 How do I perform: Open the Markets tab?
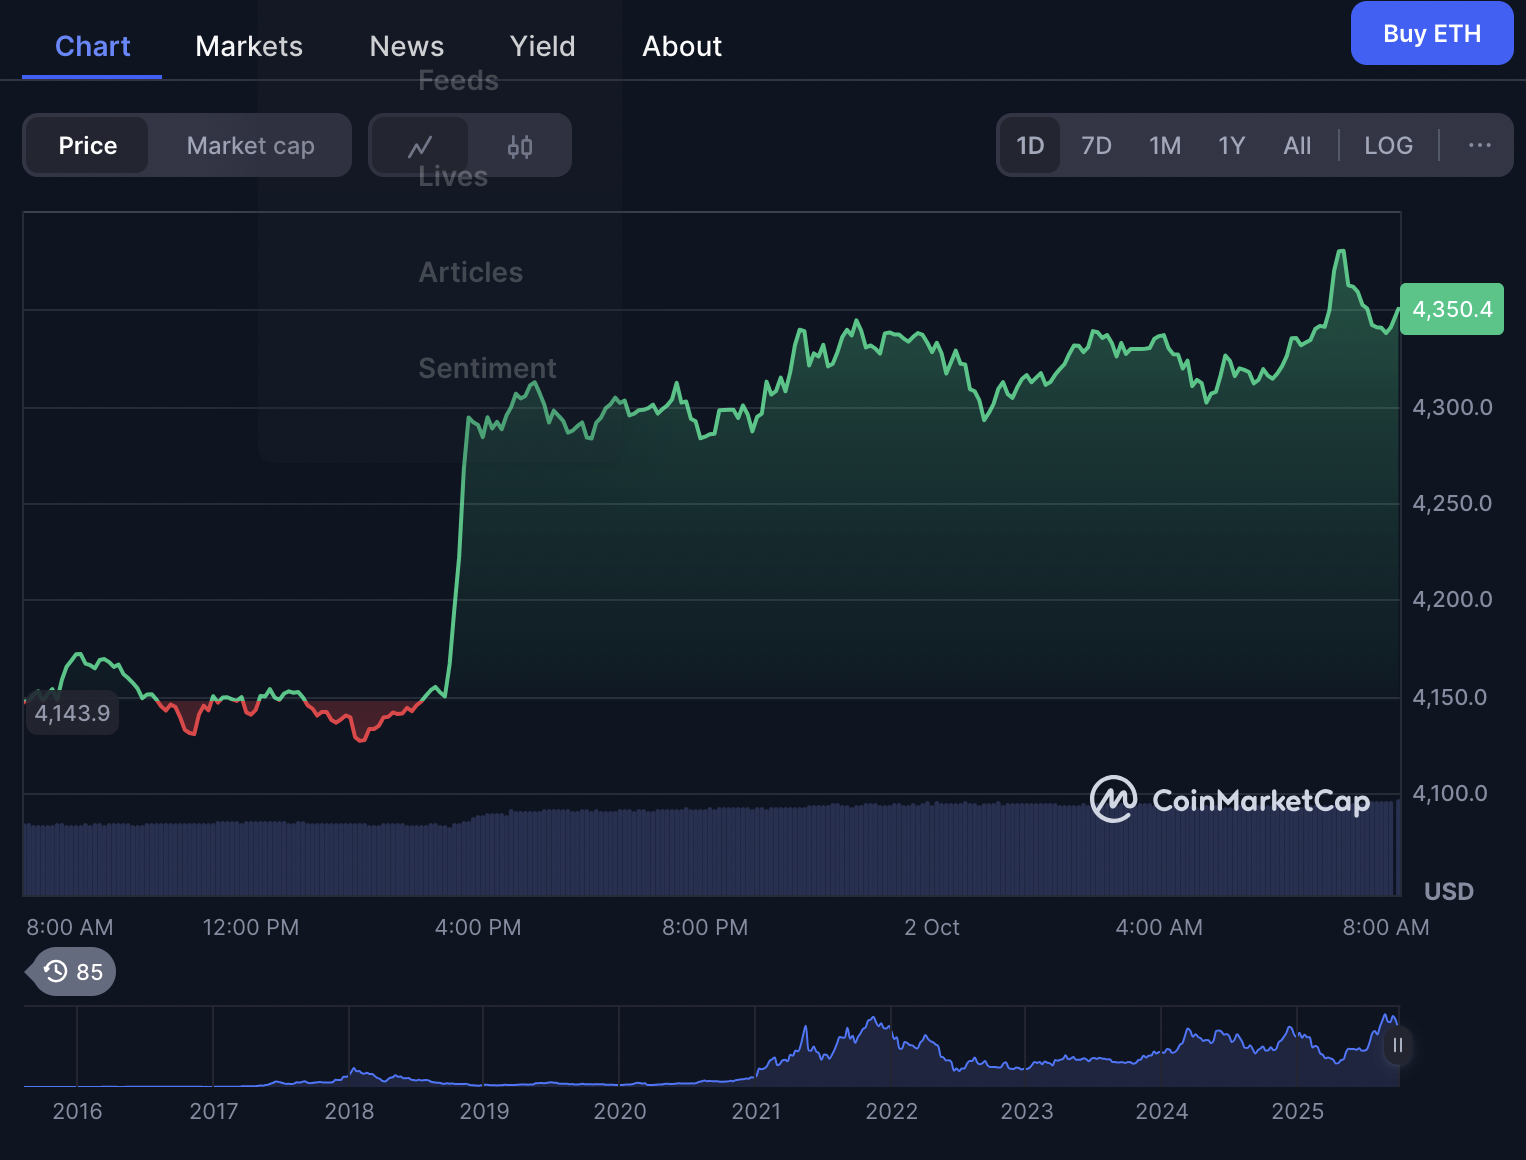click(x=249, y=46)
